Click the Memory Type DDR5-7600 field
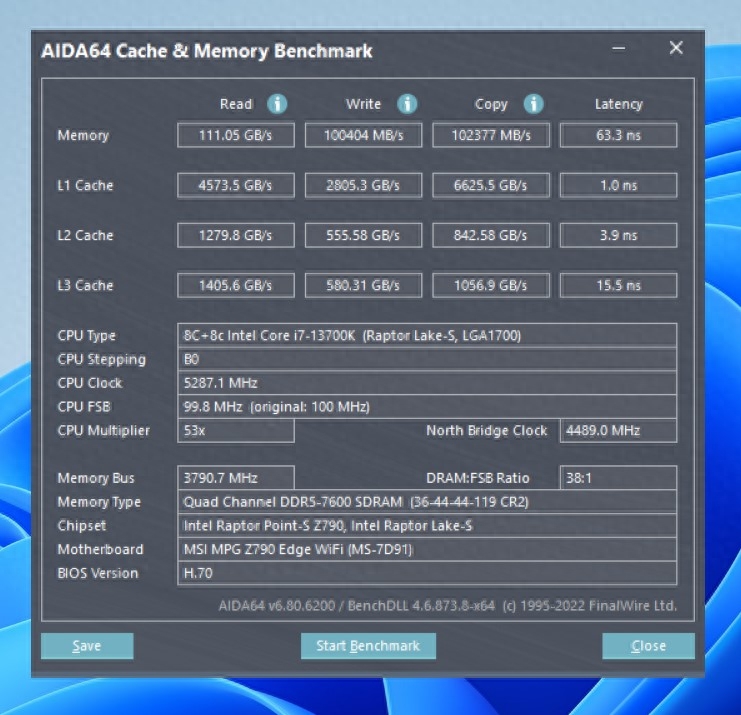The image size is (741, 715). (x=427, y=502)
